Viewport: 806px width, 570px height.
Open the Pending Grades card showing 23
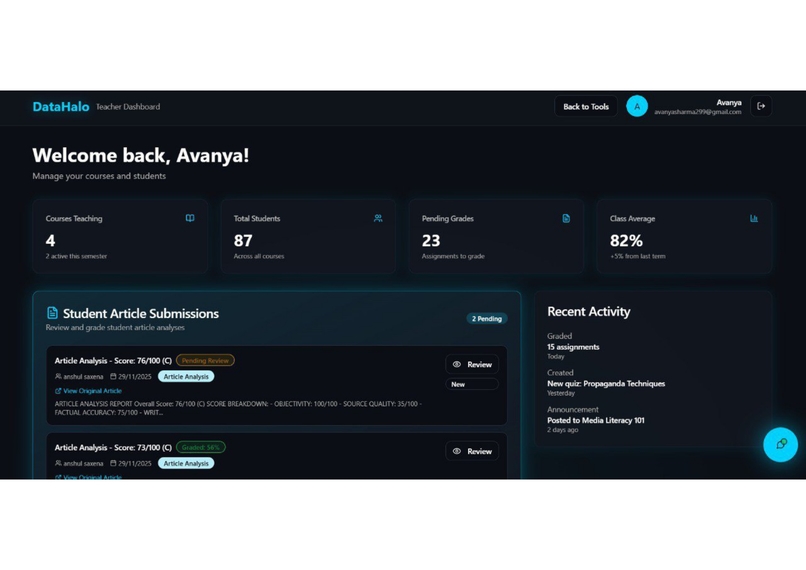pos(496,236)
